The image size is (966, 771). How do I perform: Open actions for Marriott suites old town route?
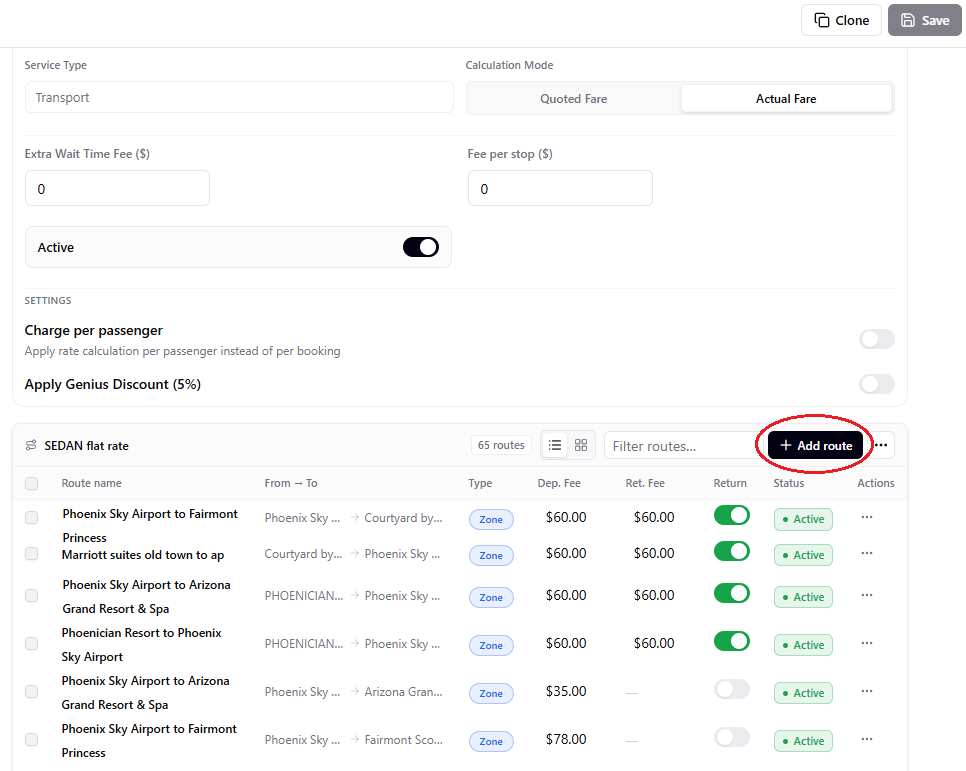[867, 553]
